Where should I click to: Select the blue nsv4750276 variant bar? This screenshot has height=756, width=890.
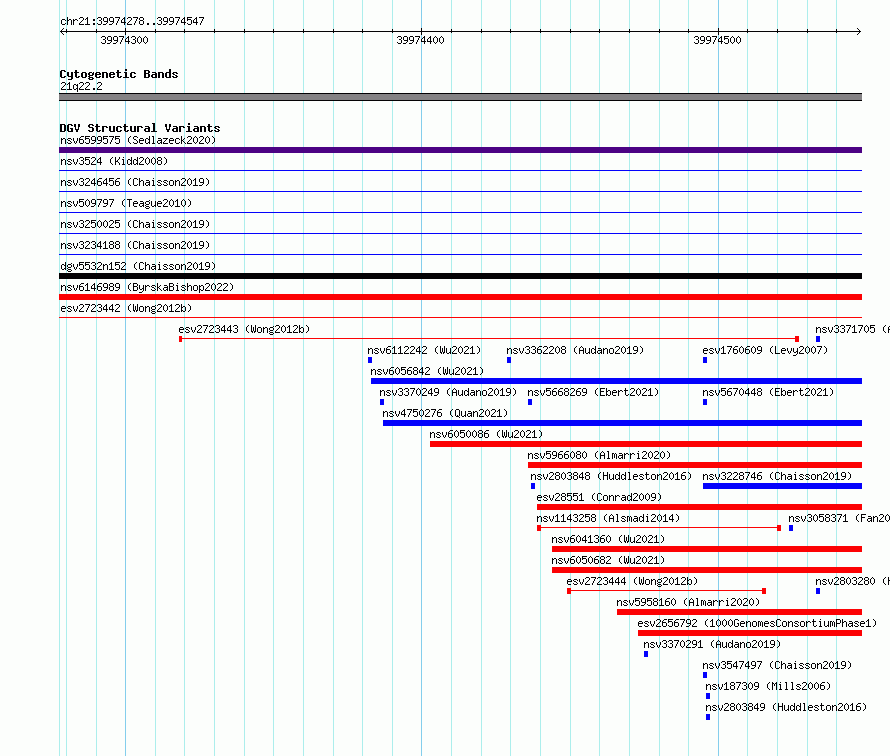[623, 423]
